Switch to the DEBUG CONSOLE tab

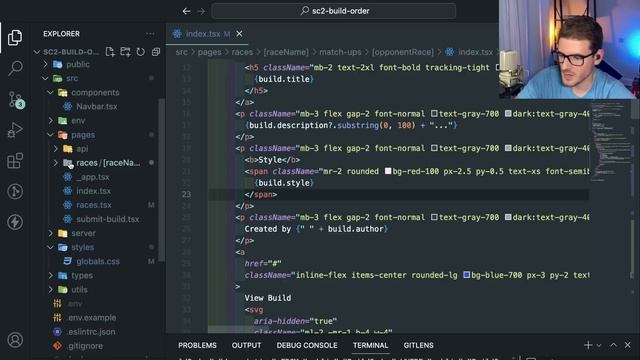tap(307, 345)
